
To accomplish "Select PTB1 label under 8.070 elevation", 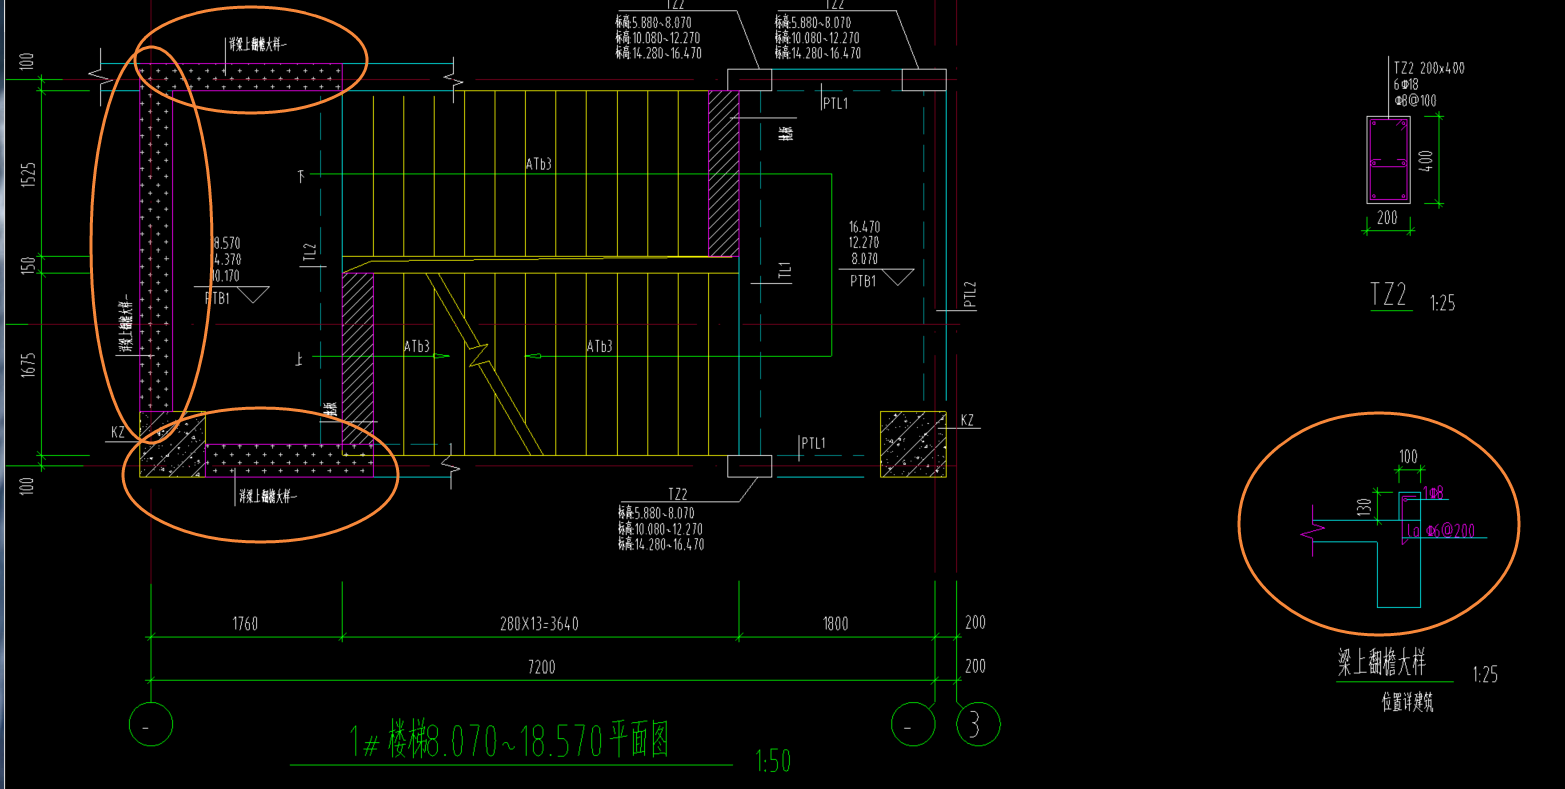I will tap(863, 281).
